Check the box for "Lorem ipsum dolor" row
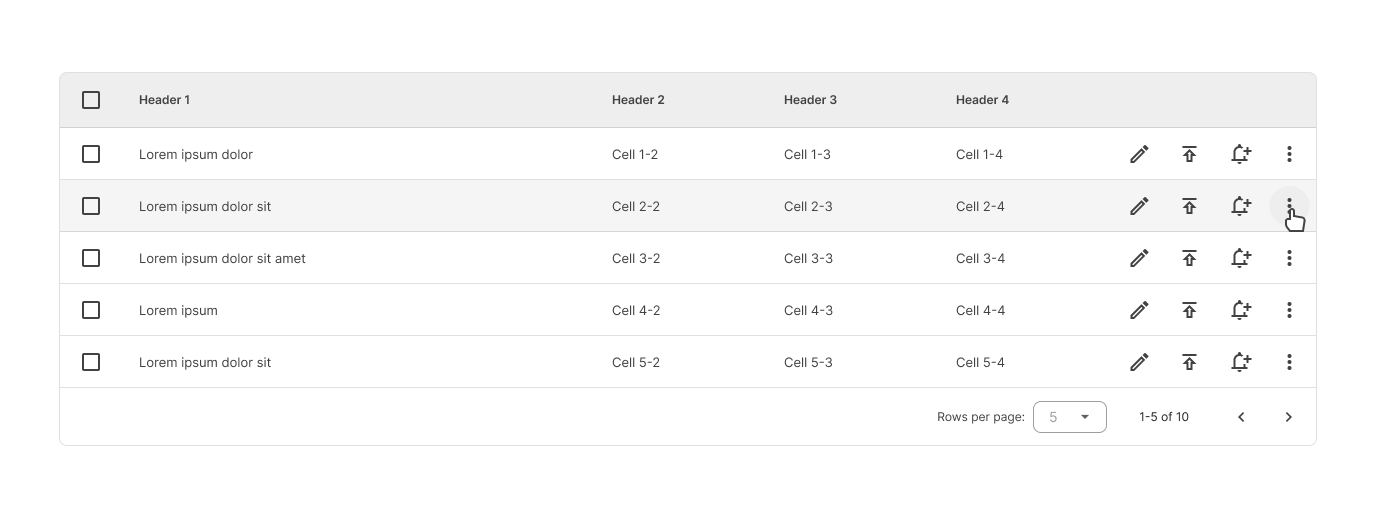 (x=91, y=154)
